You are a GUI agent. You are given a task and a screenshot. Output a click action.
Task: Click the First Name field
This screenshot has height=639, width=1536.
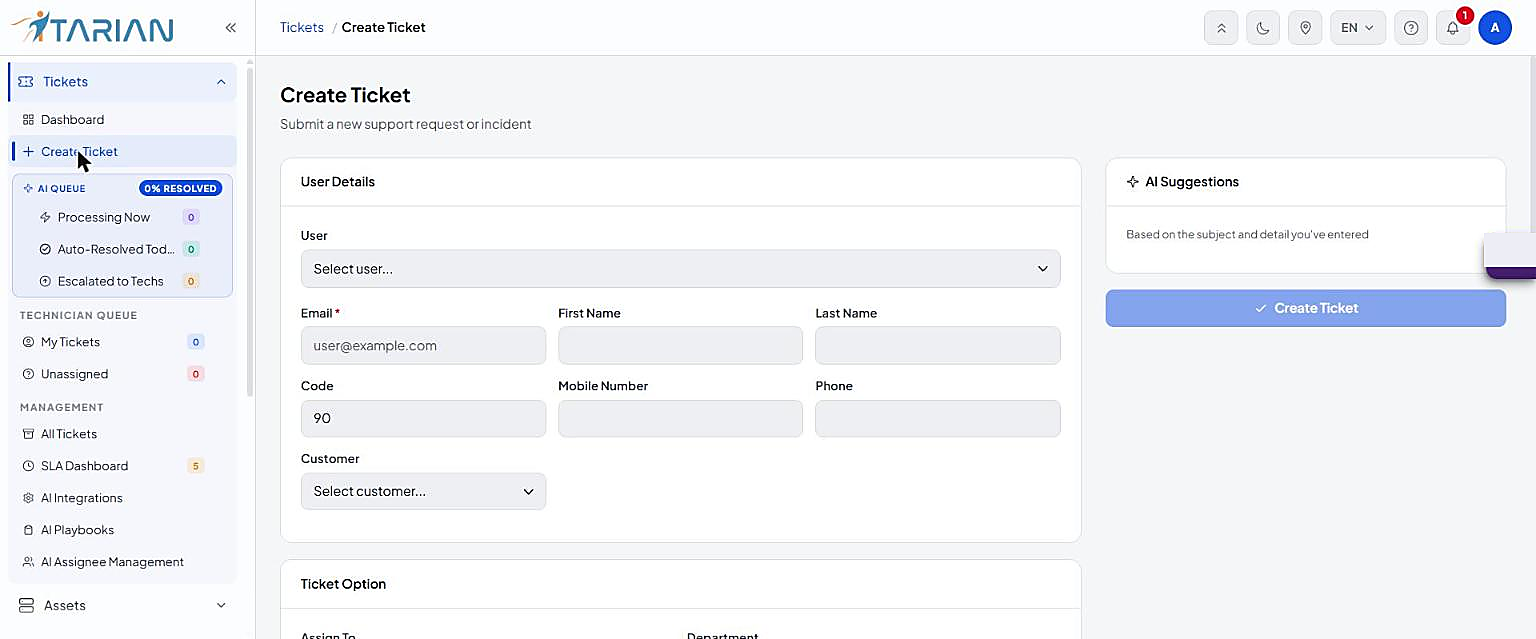coord(680,346)
